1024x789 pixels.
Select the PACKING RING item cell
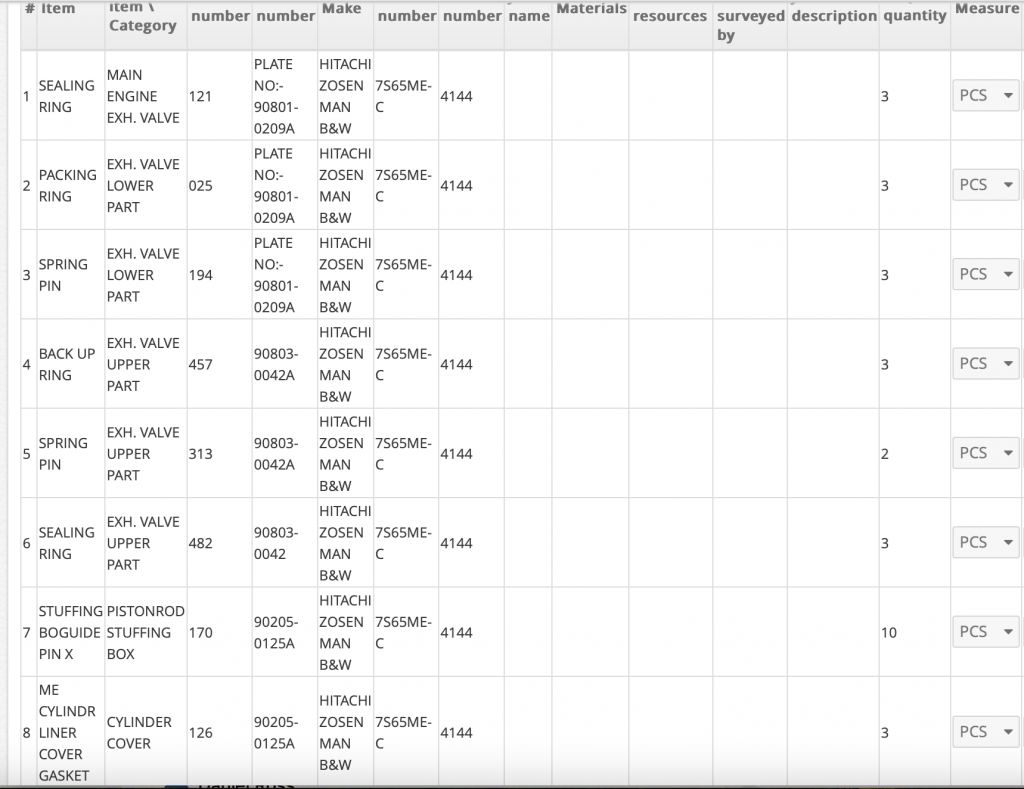coord(68,186)
